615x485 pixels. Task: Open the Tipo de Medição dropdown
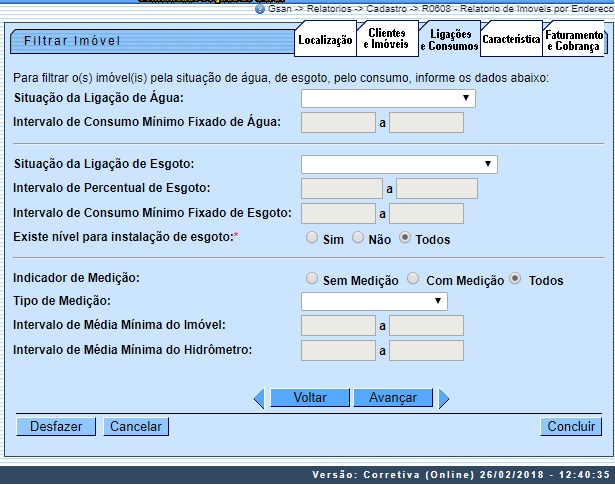374,301
